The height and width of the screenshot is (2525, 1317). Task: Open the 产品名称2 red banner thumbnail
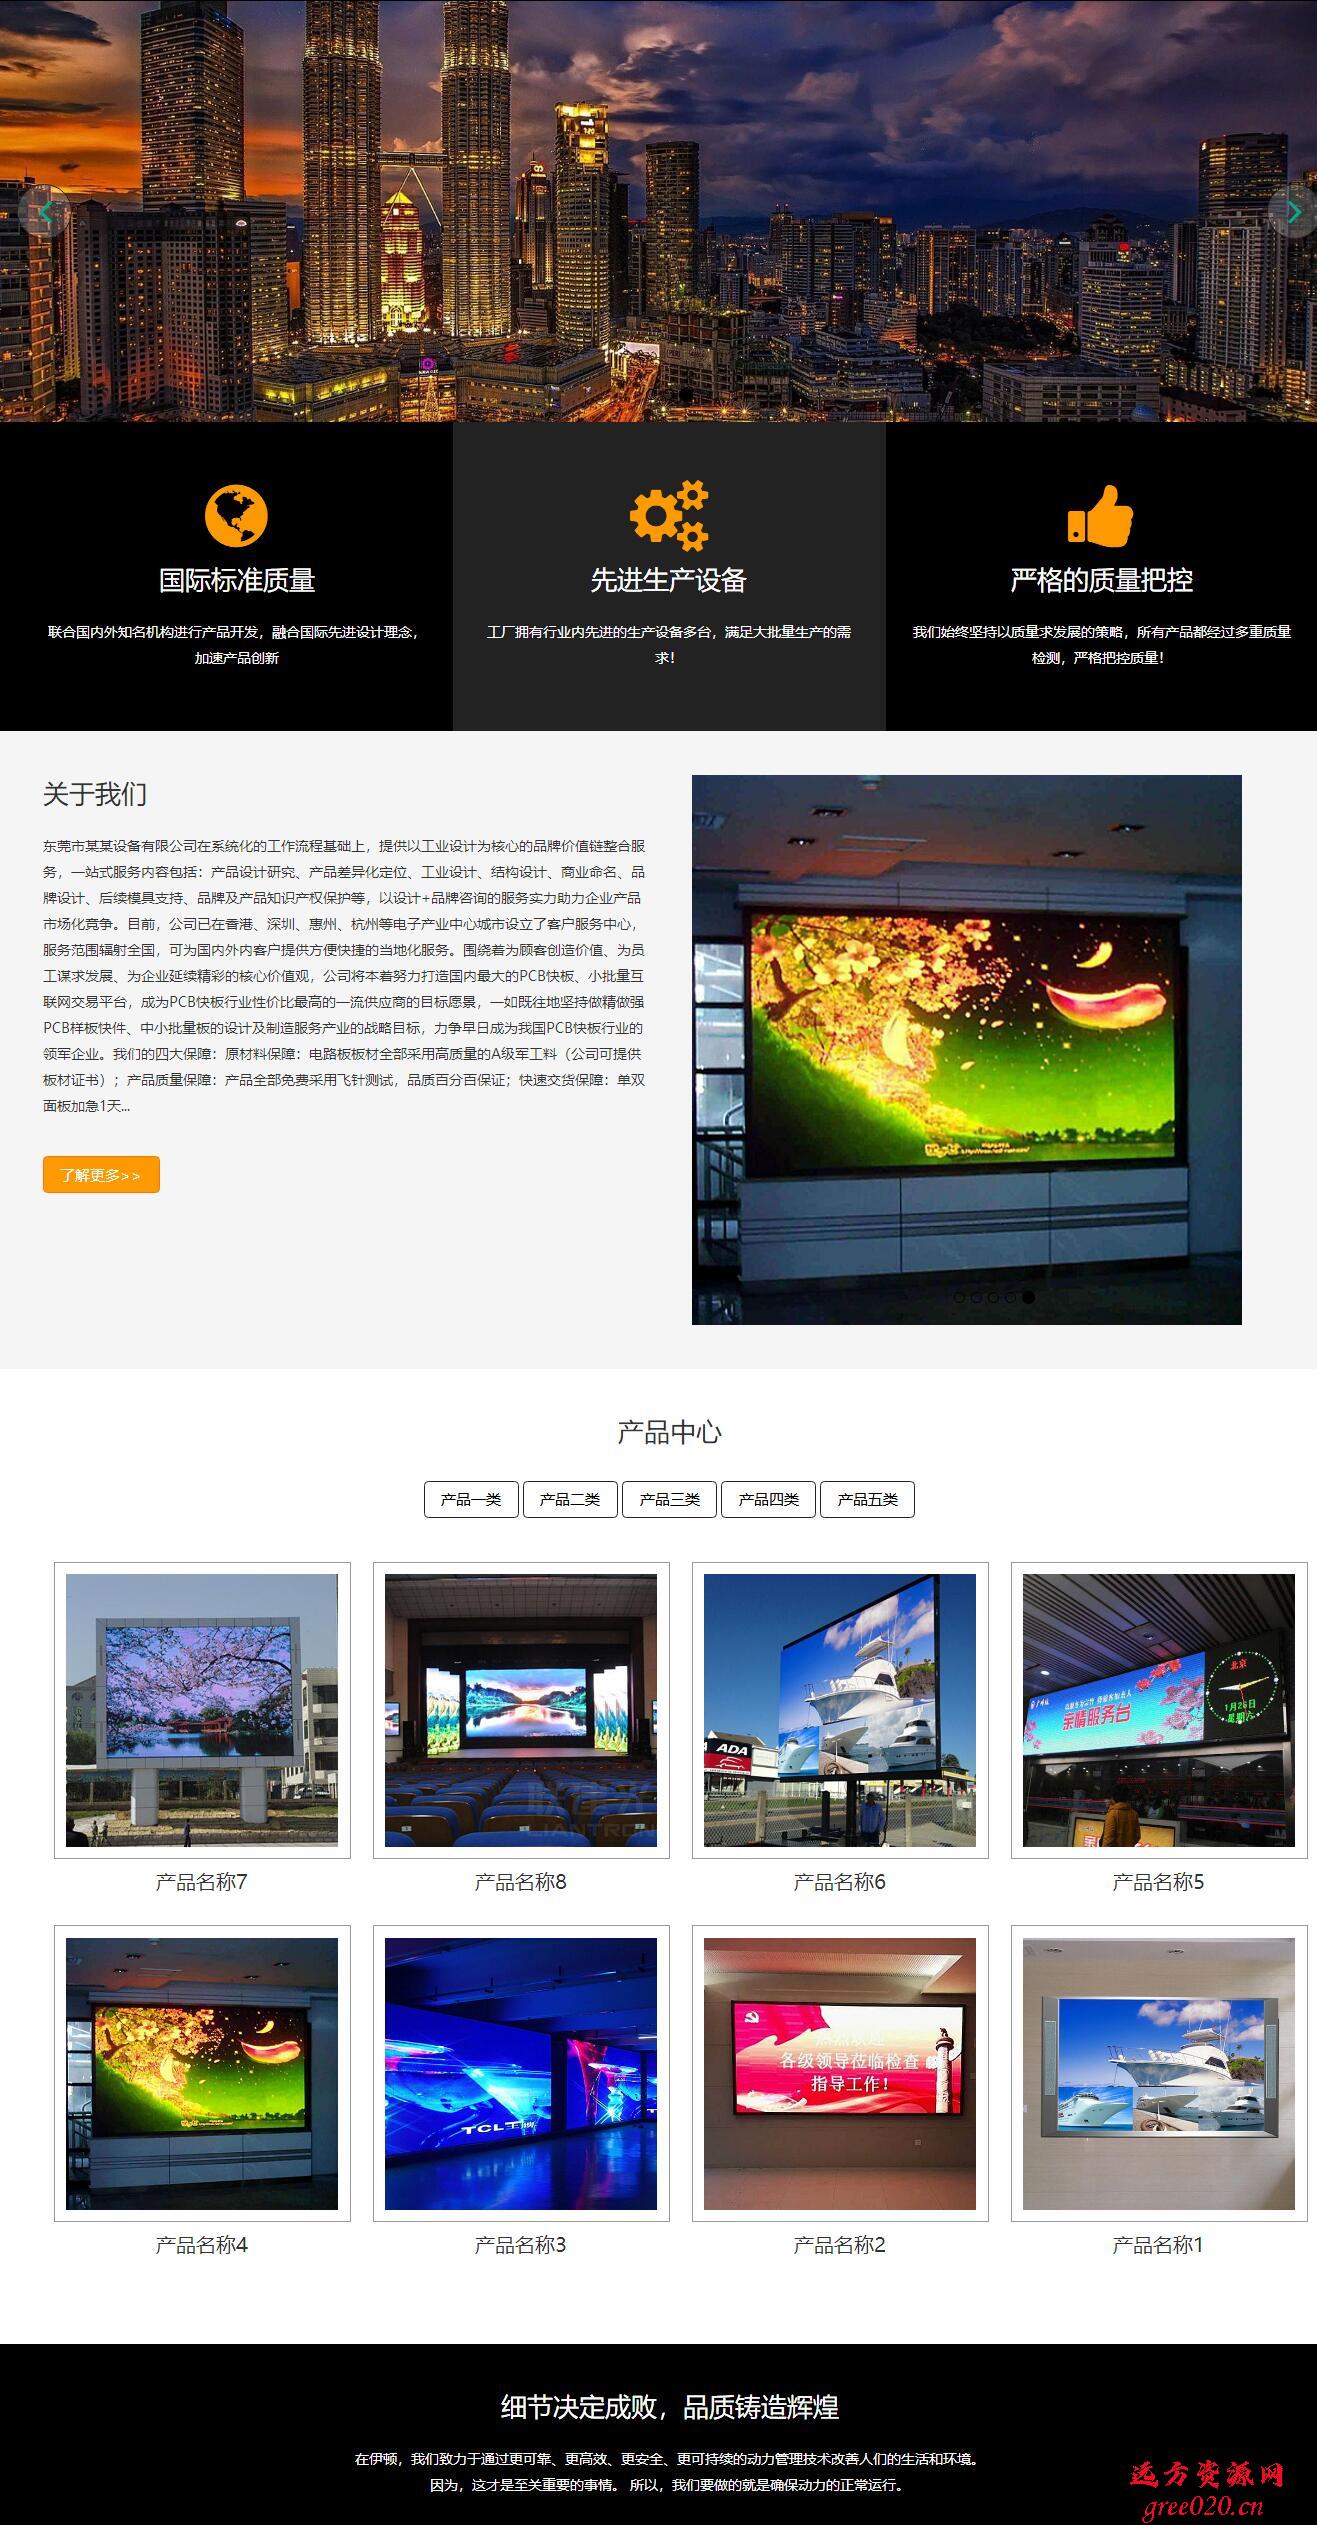(839, 2073)
